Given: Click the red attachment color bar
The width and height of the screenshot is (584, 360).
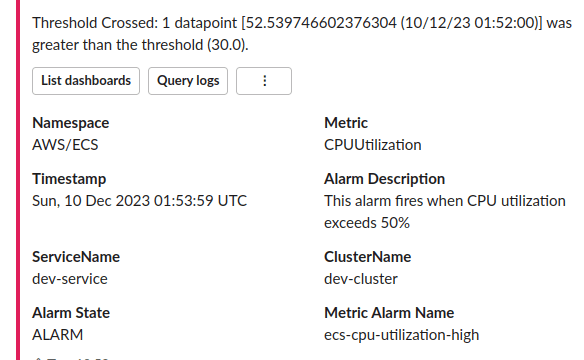Looking at the screenshot, I should click(18, 180).
